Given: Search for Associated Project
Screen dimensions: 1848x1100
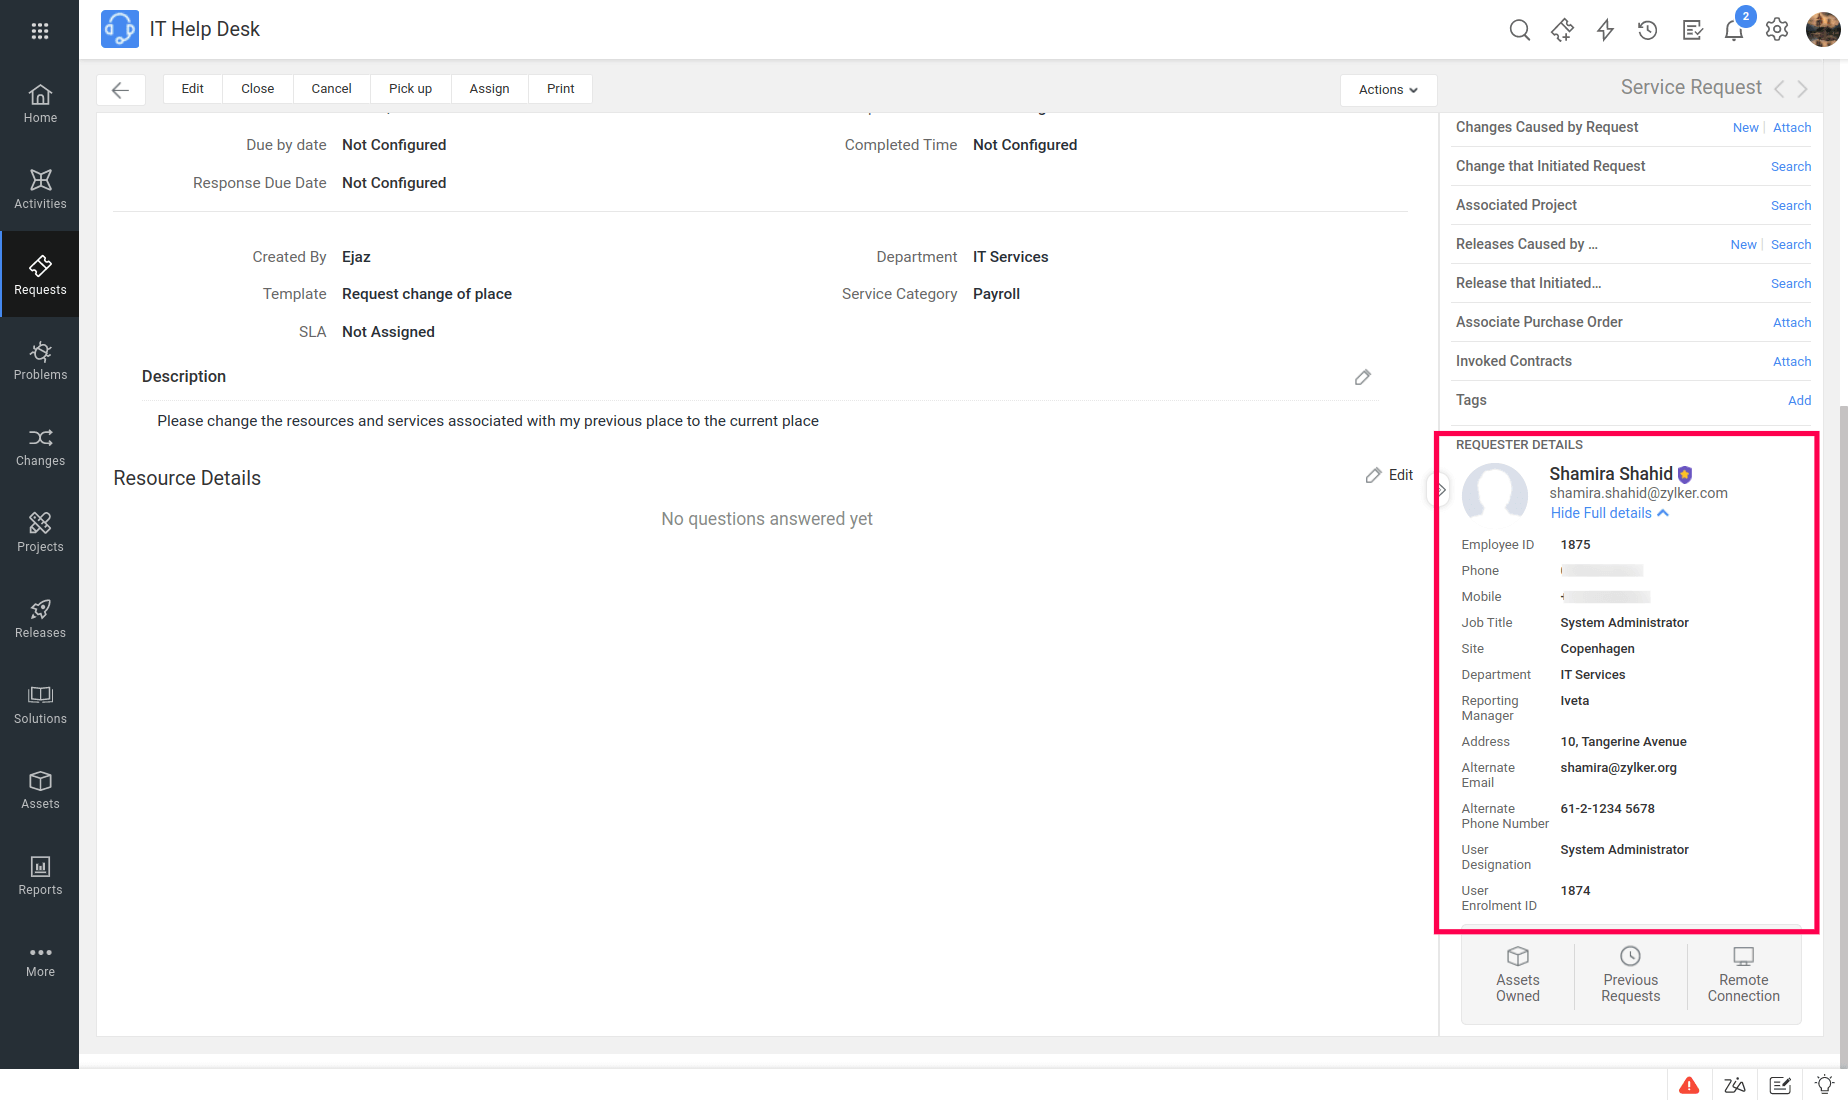Looking at the screenshot, I should (x=1791, y=205).
